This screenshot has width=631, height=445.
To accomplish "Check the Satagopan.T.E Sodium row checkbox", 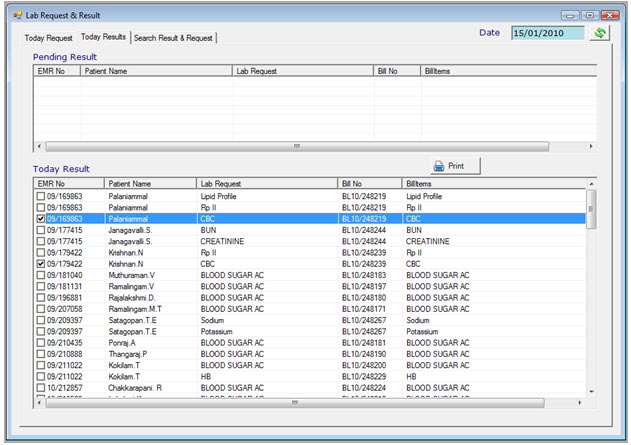I will pos(41,320).
